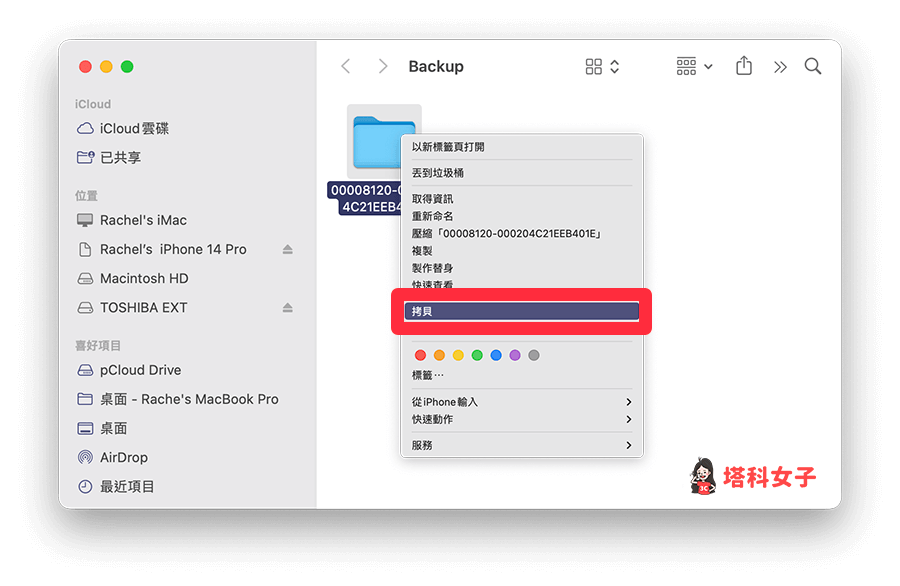Switch to the icon grid view
Viewport: 900px width, 586px height.
(593, 67)
